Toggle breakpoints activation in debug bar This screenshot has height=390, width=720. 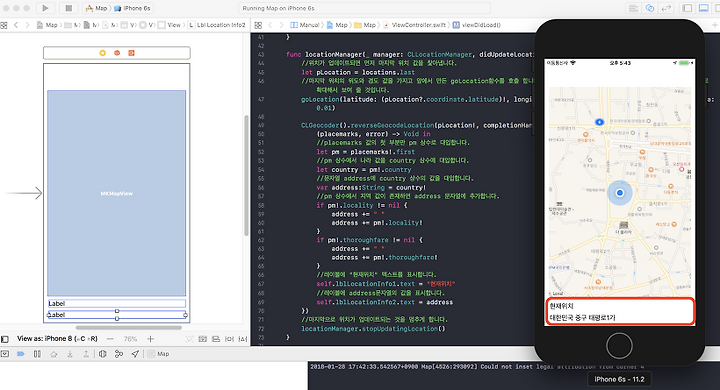coord(21,354)
